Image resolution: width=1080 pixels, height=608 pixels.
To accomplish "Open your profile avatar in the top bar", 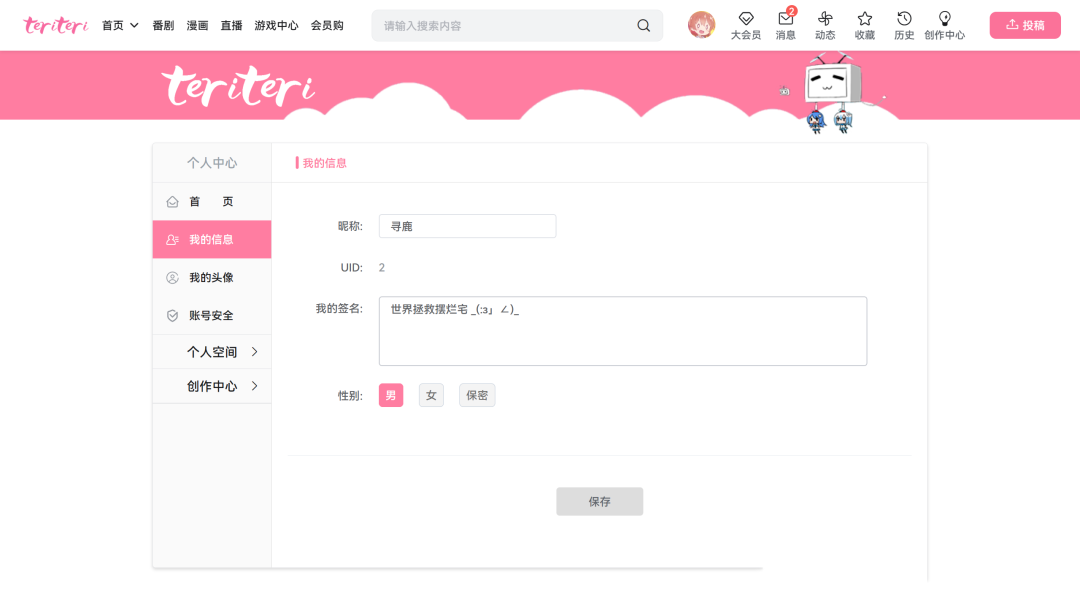I will tap(702, 24).
